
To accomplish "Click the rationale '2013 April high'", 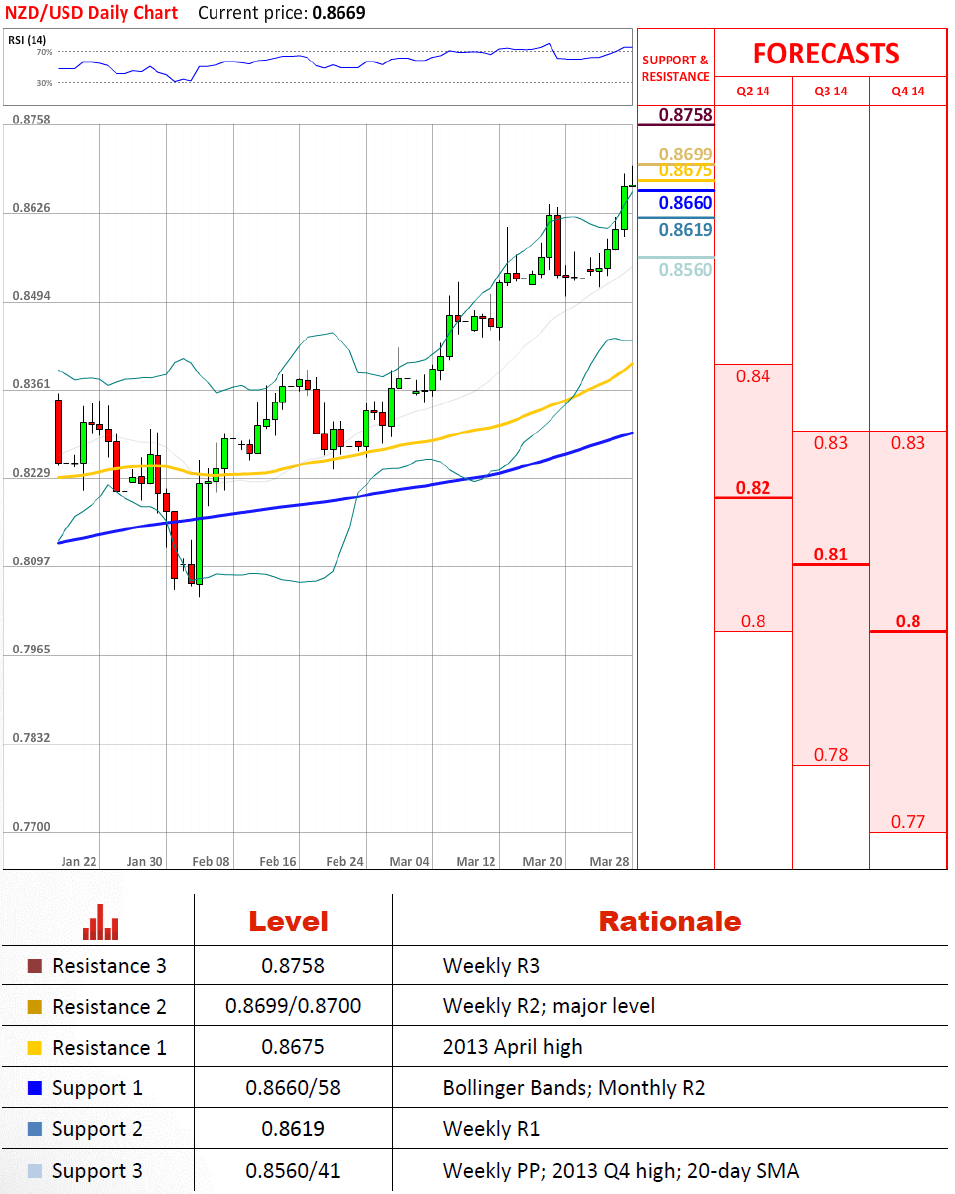I will [x=513, y=1047].
